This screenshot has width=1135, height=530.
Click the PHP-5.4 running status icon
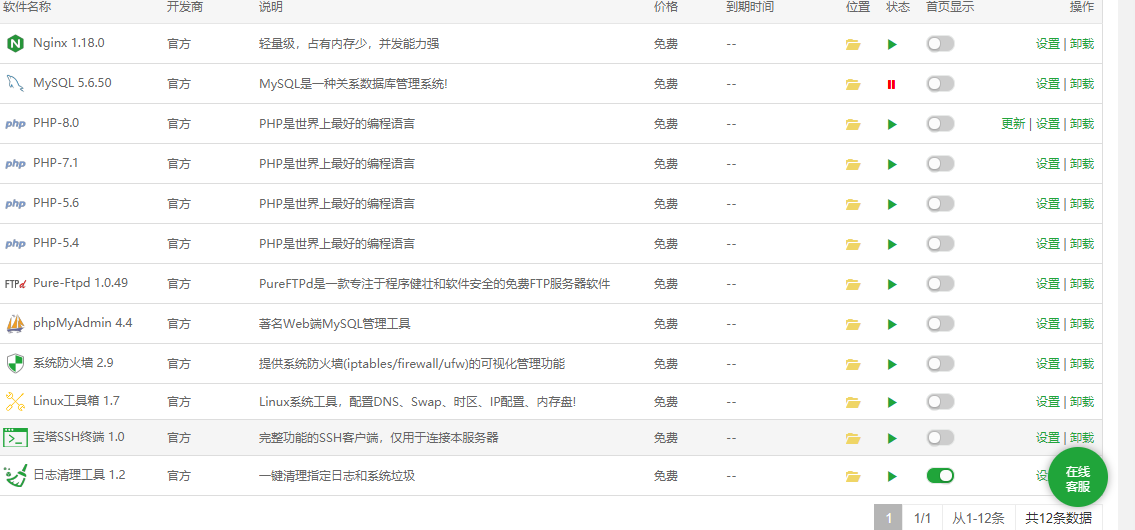(x=892, y=244)
